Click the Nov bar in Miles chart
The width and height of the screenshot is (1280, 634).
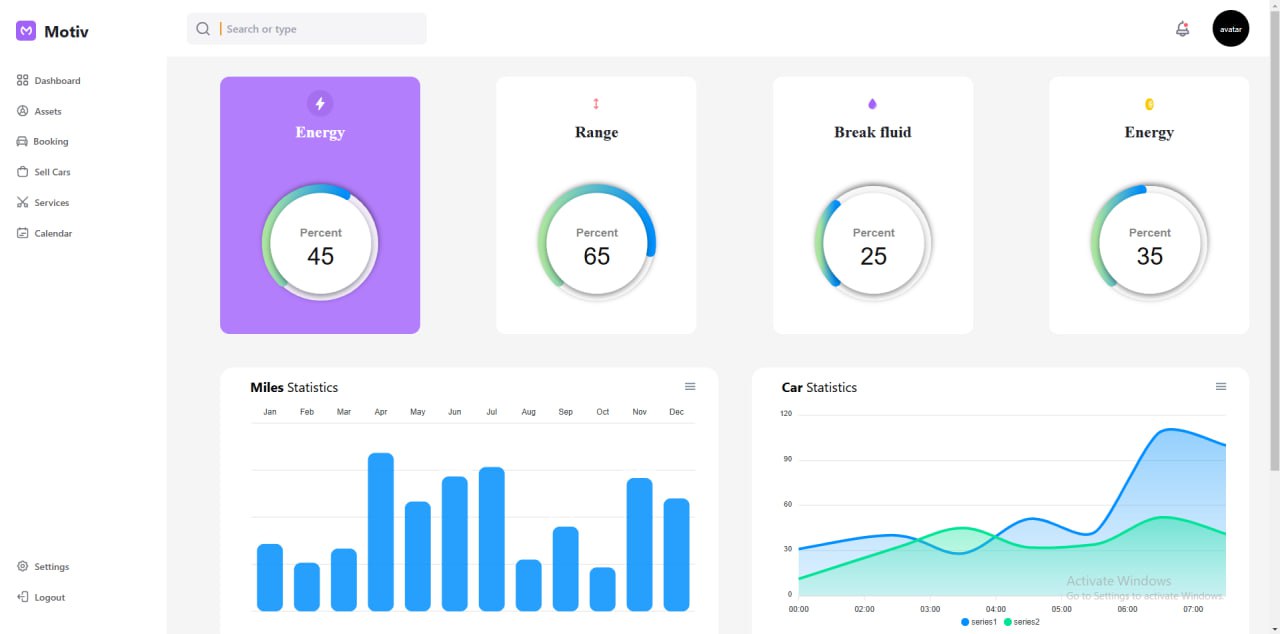tap(640, 545)
